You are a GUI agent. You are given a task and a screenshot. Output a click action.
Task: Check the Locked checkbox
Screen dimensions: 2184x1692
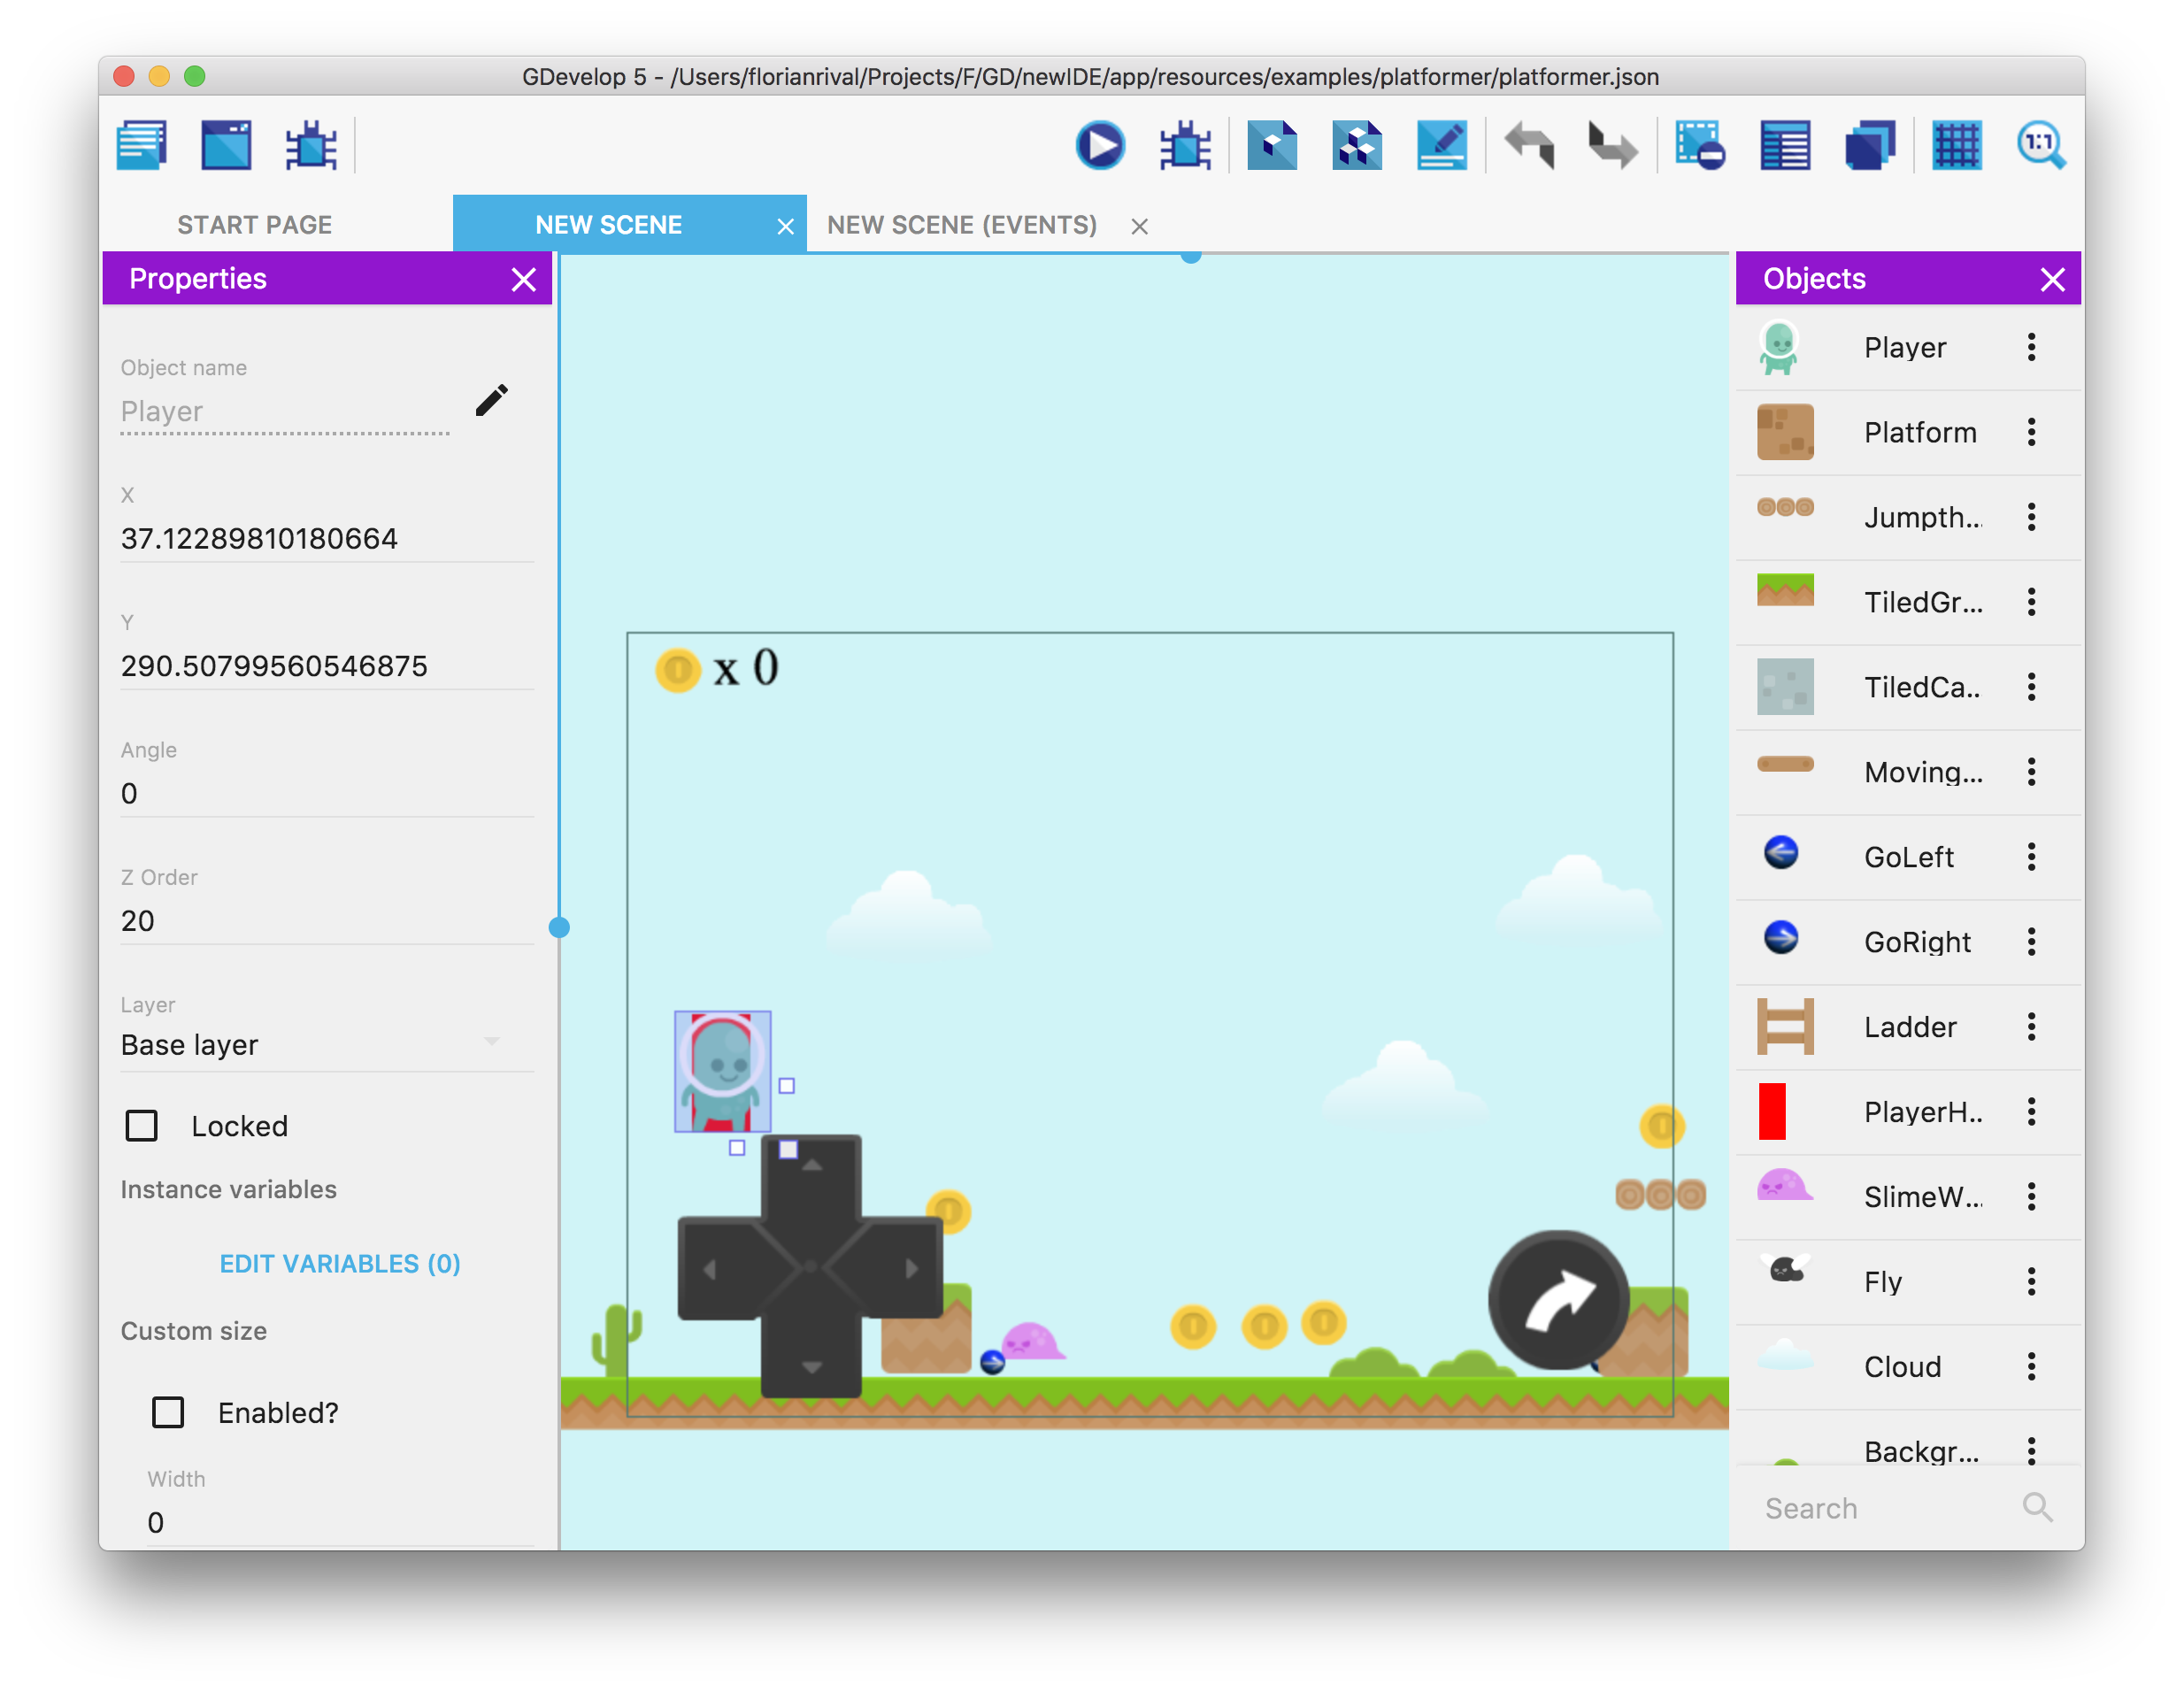142,1126
